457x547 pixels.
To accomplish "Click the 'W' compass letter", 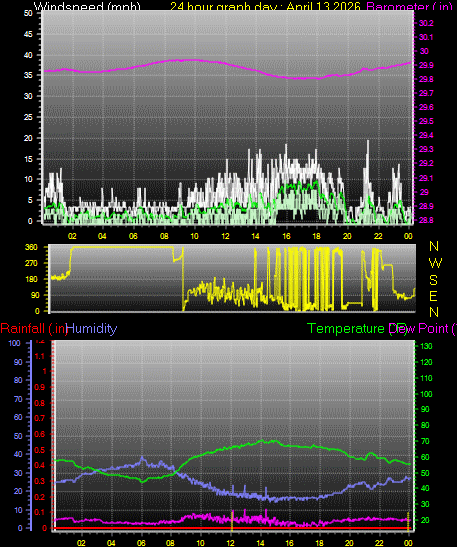I will pyautogui.click(x=435, y=263).
